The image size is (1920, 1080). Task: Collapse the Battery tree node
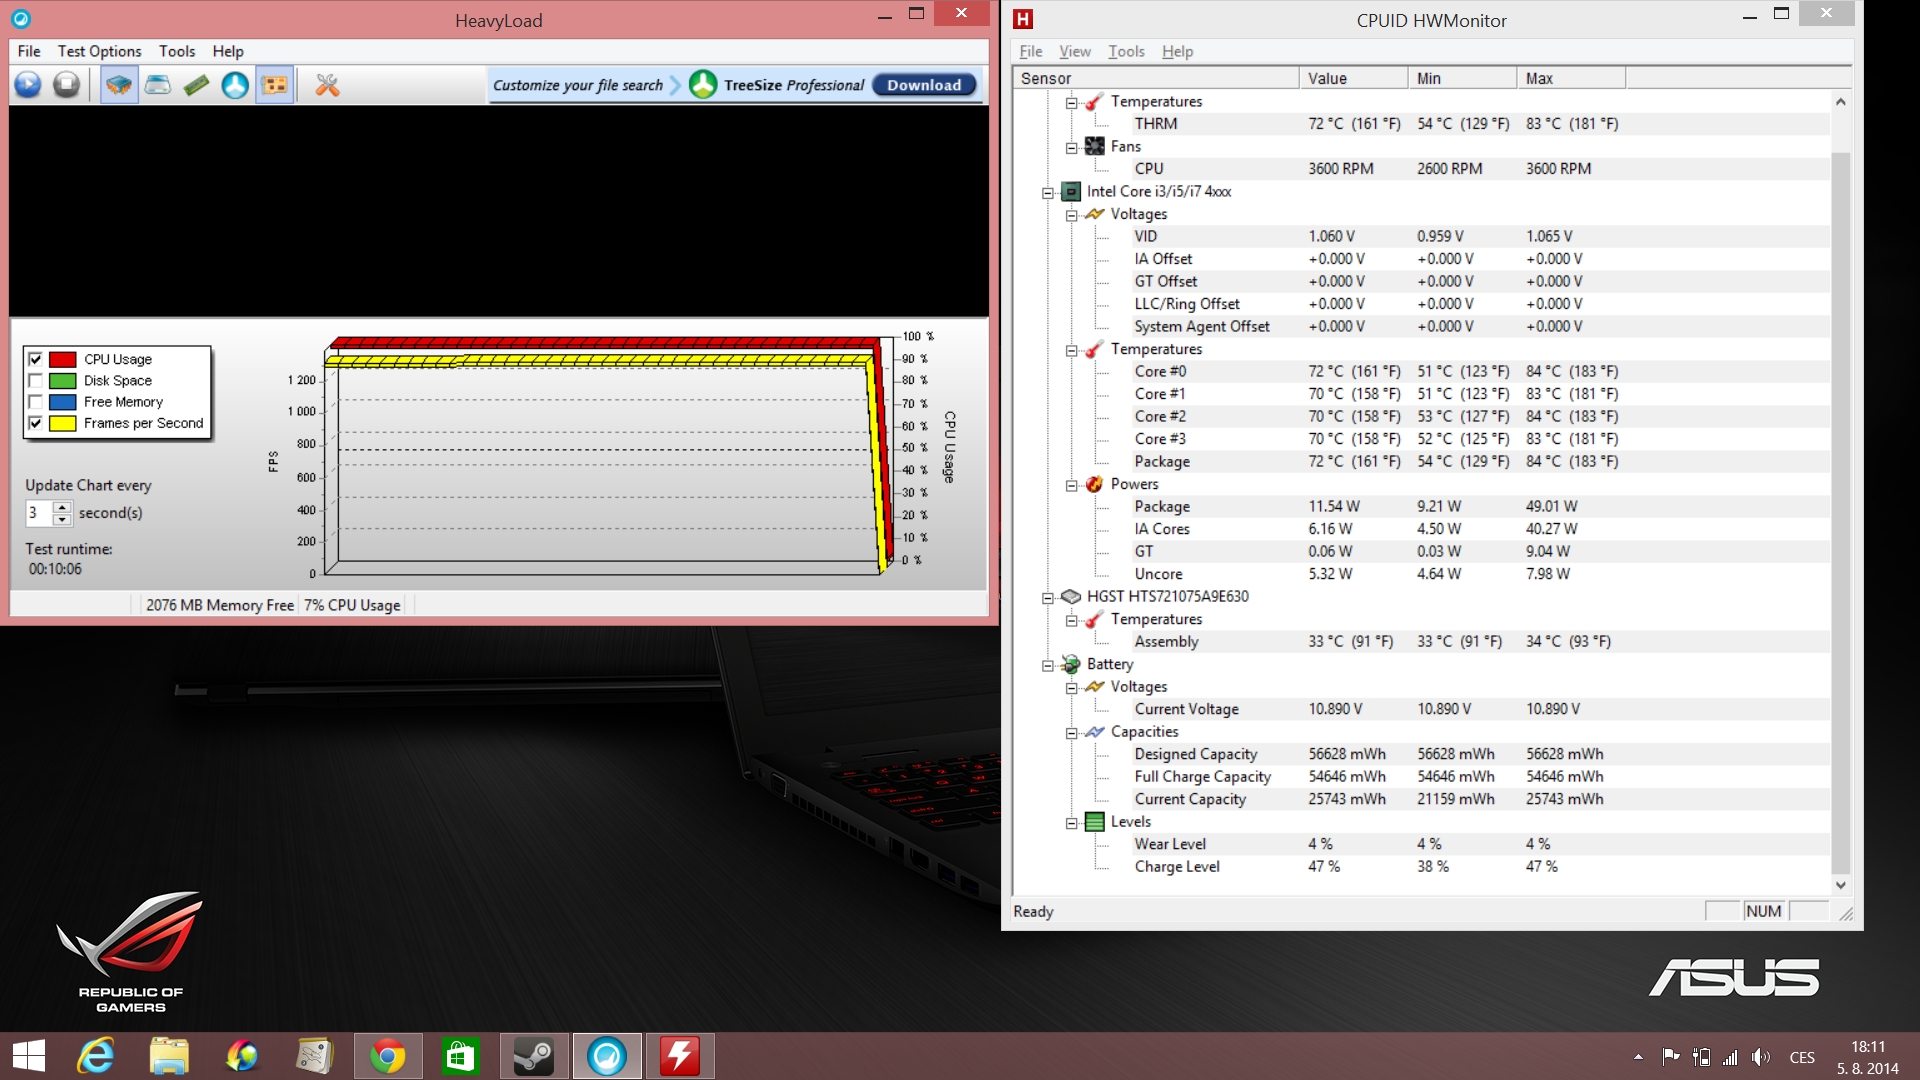(x=1048, y=665)
